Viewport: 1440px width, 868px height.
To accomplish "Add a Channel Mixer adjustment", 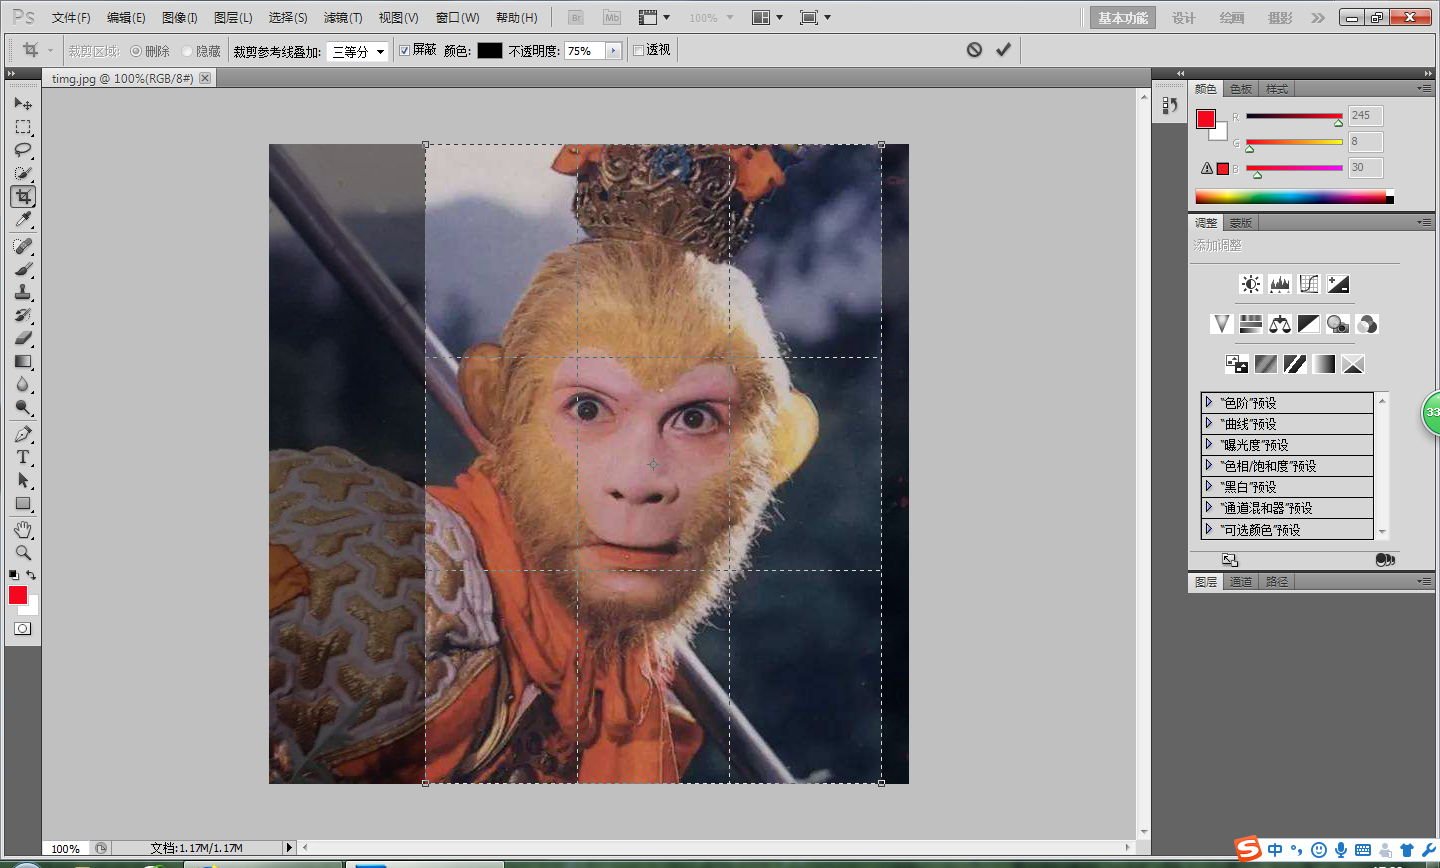I will click(1367, 324).
